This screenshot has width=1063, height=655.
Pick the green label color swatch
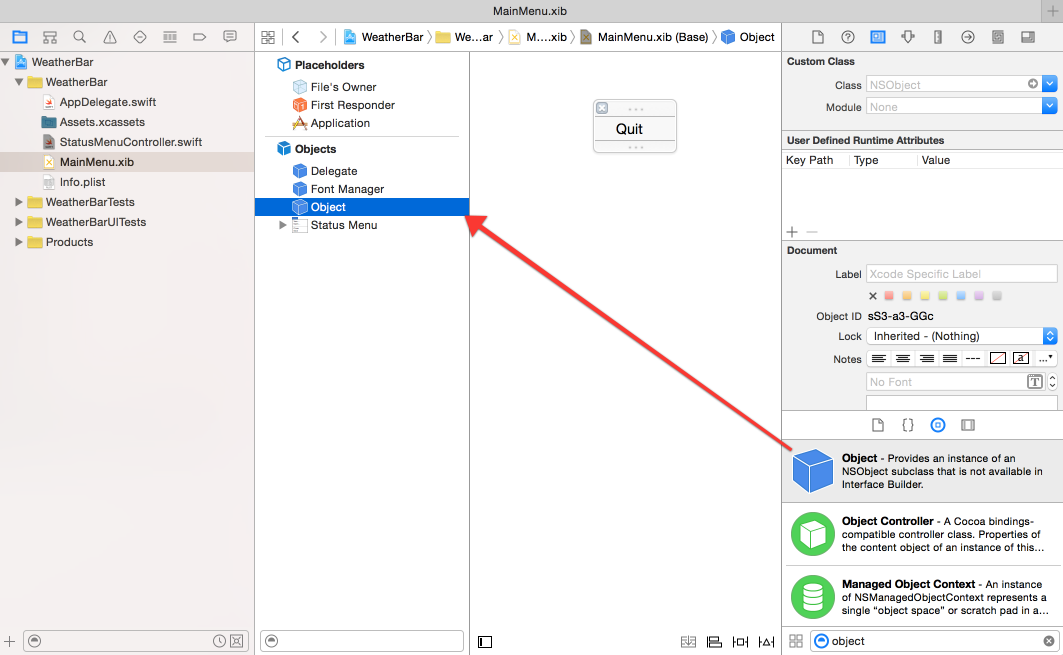tap(942, 296)
